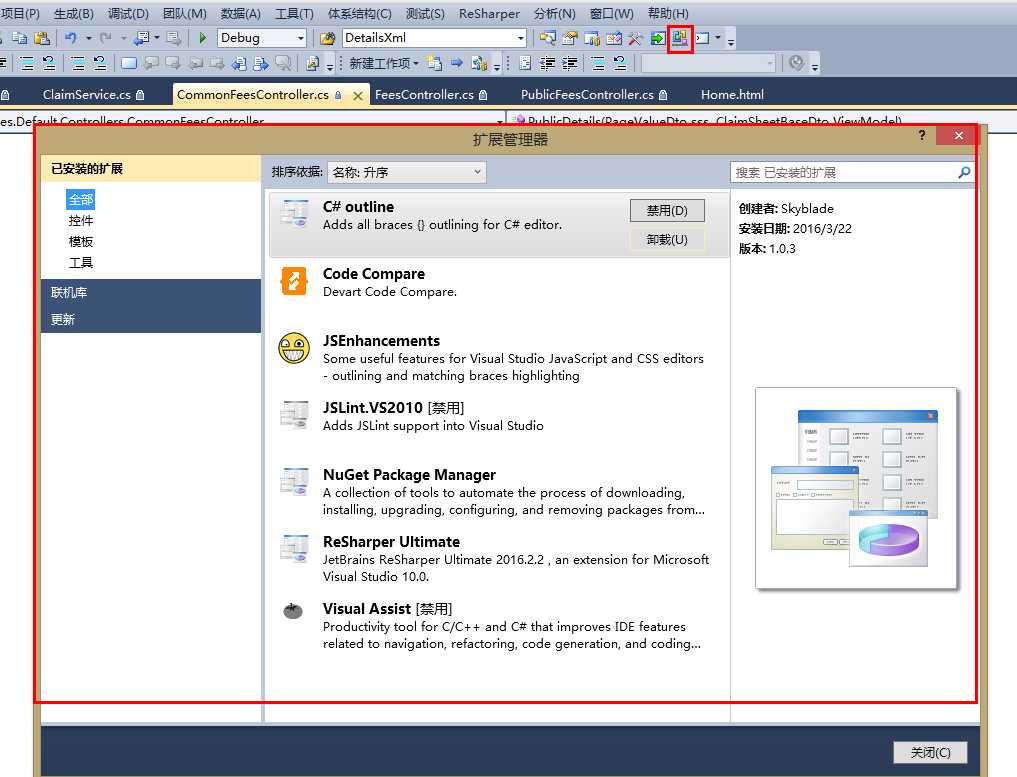Open the ReSharper menu
The image size is (1017, 777).
[489, 14]
